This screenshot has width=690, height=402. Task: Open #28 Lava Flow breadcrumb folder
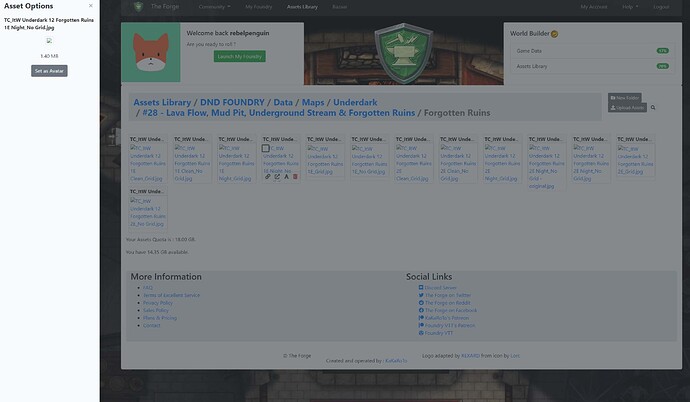click(279, 113)
